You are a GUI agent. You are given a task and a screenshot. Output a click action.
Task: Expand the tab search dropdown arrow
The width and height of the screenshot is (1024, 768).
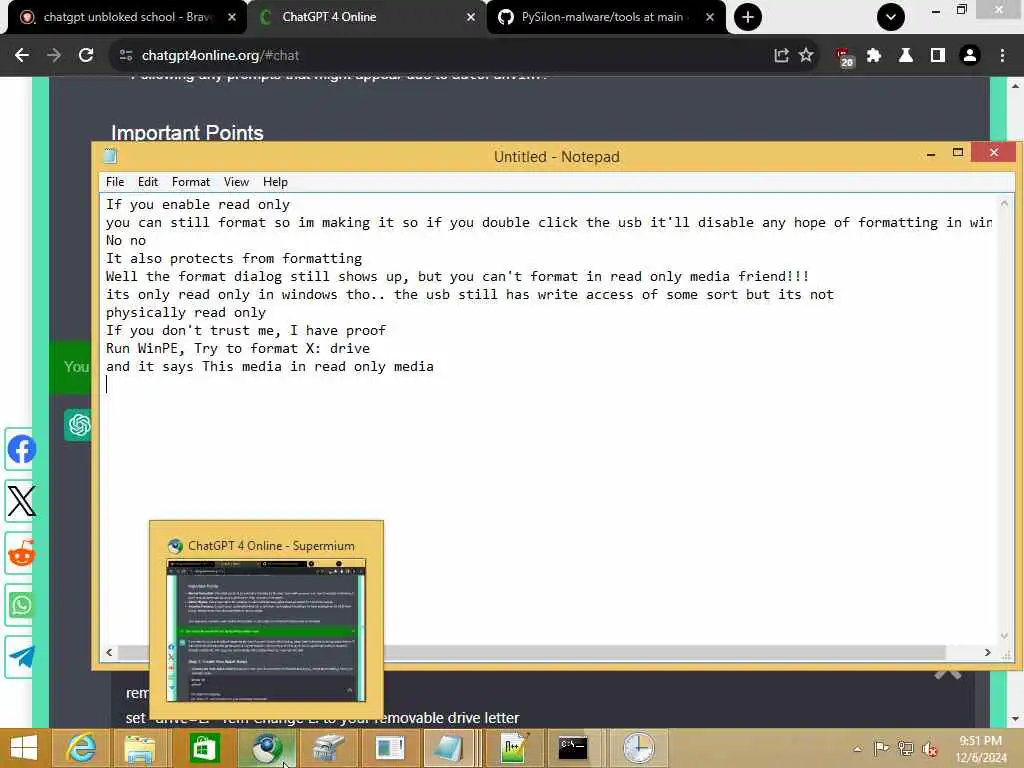pyautogui.click(x=891, y=17)
